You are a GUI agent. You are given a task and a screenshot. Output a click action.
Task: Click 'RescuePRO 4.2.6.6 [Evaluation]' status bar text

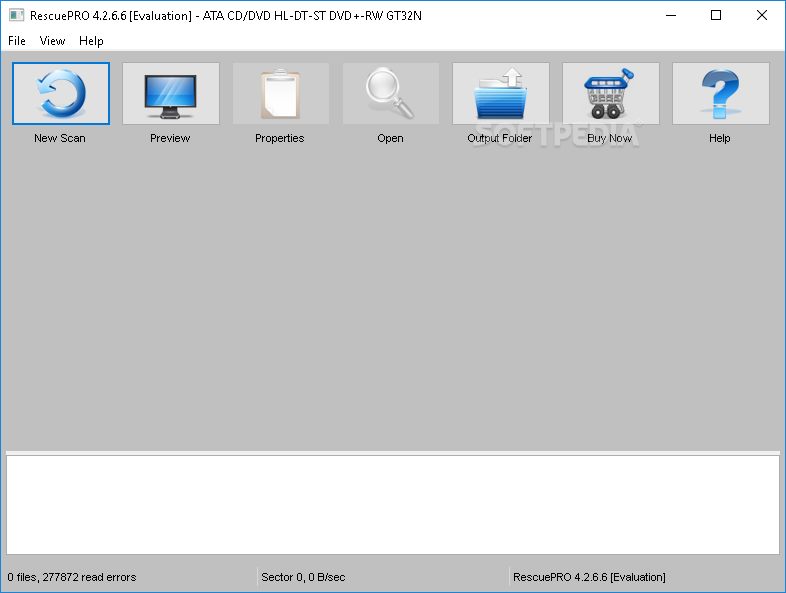pos(589,577)
